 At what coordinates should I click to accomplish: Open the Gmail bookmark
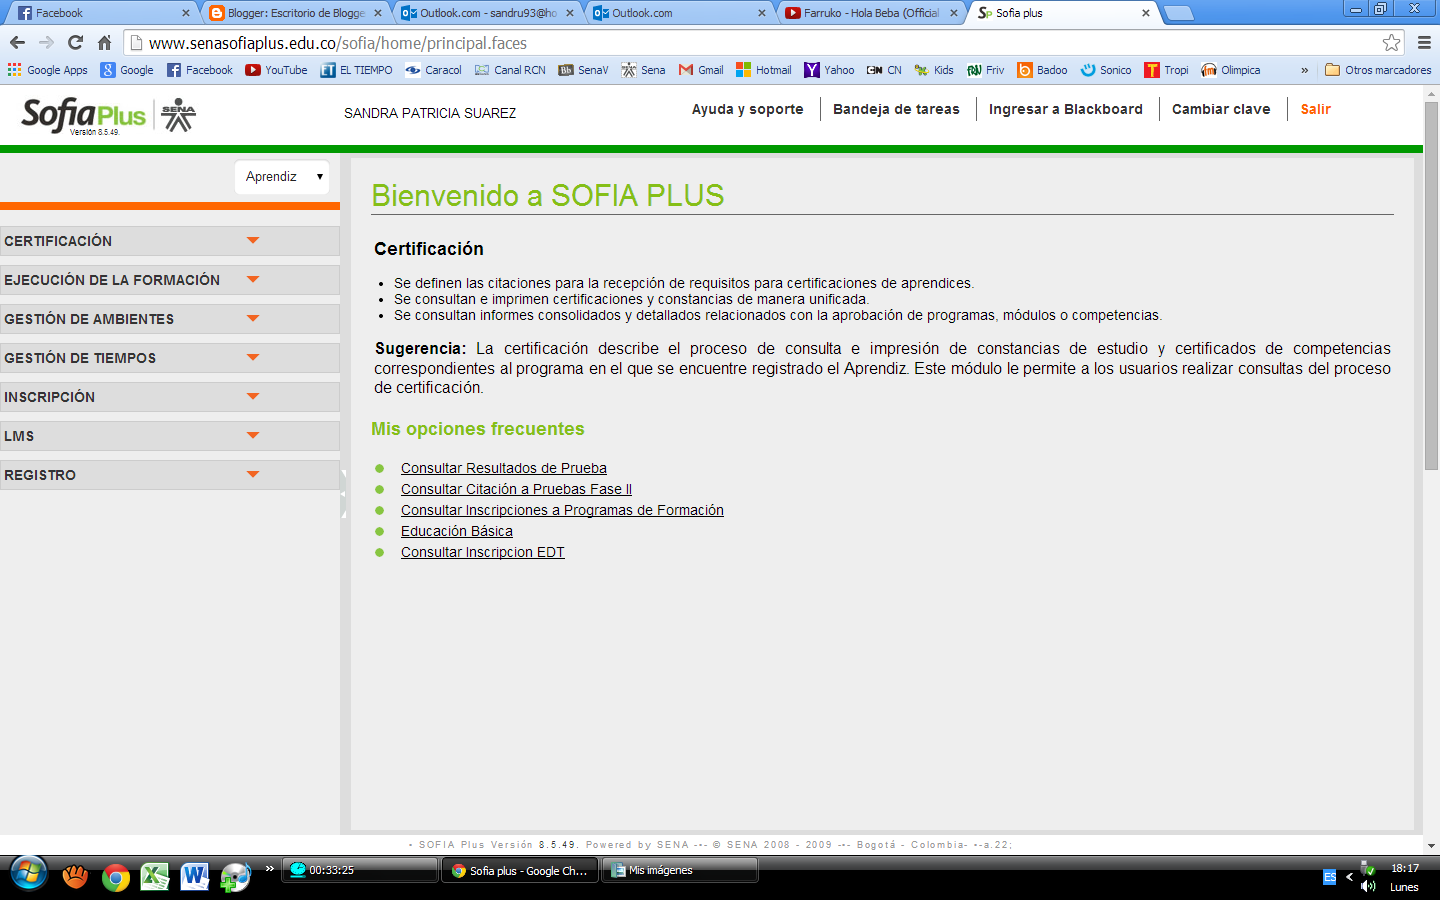(x=701, y=69)
